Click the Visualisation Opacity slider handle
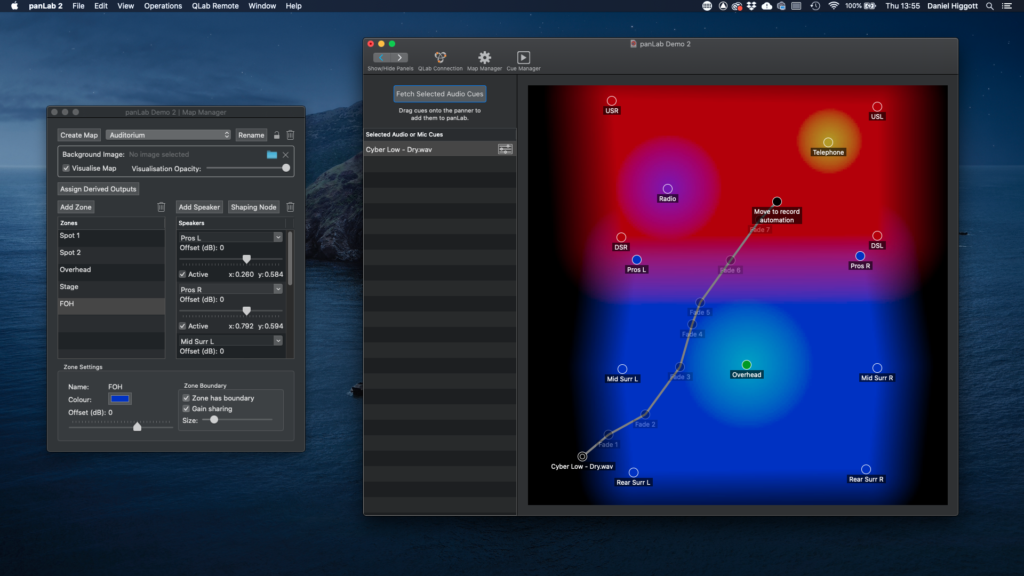The width and height of the screenshot is (1024, 576). point(286,168)
